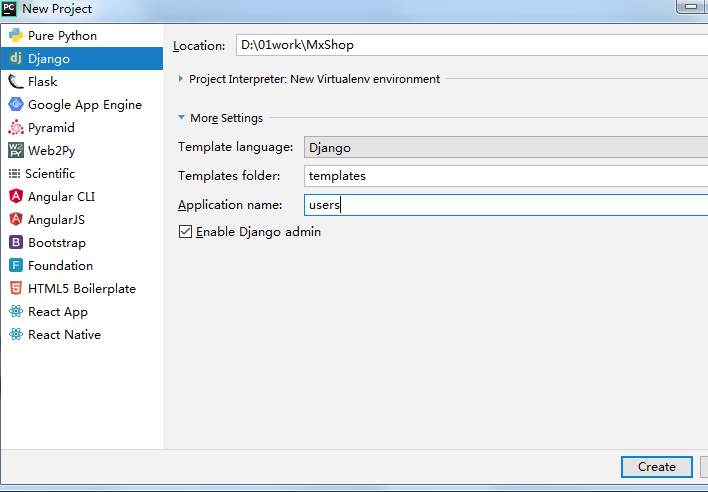708x492 pixels.
Task: Disable the Enable Django admin checkbox
Action: tap(185, 232)
